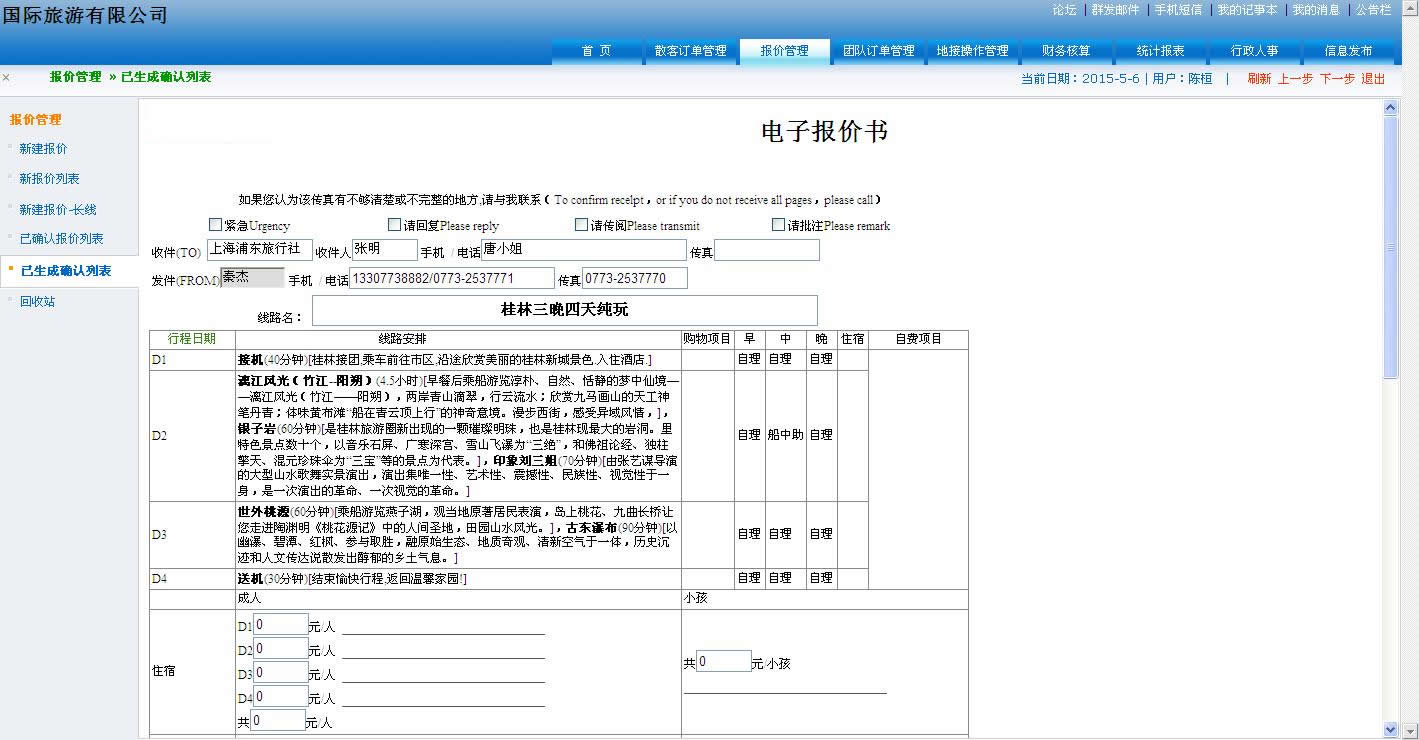This screenshot has height=740, width=1419.
Task: Click the D2 住宿 price field
Action: [280, 649]
